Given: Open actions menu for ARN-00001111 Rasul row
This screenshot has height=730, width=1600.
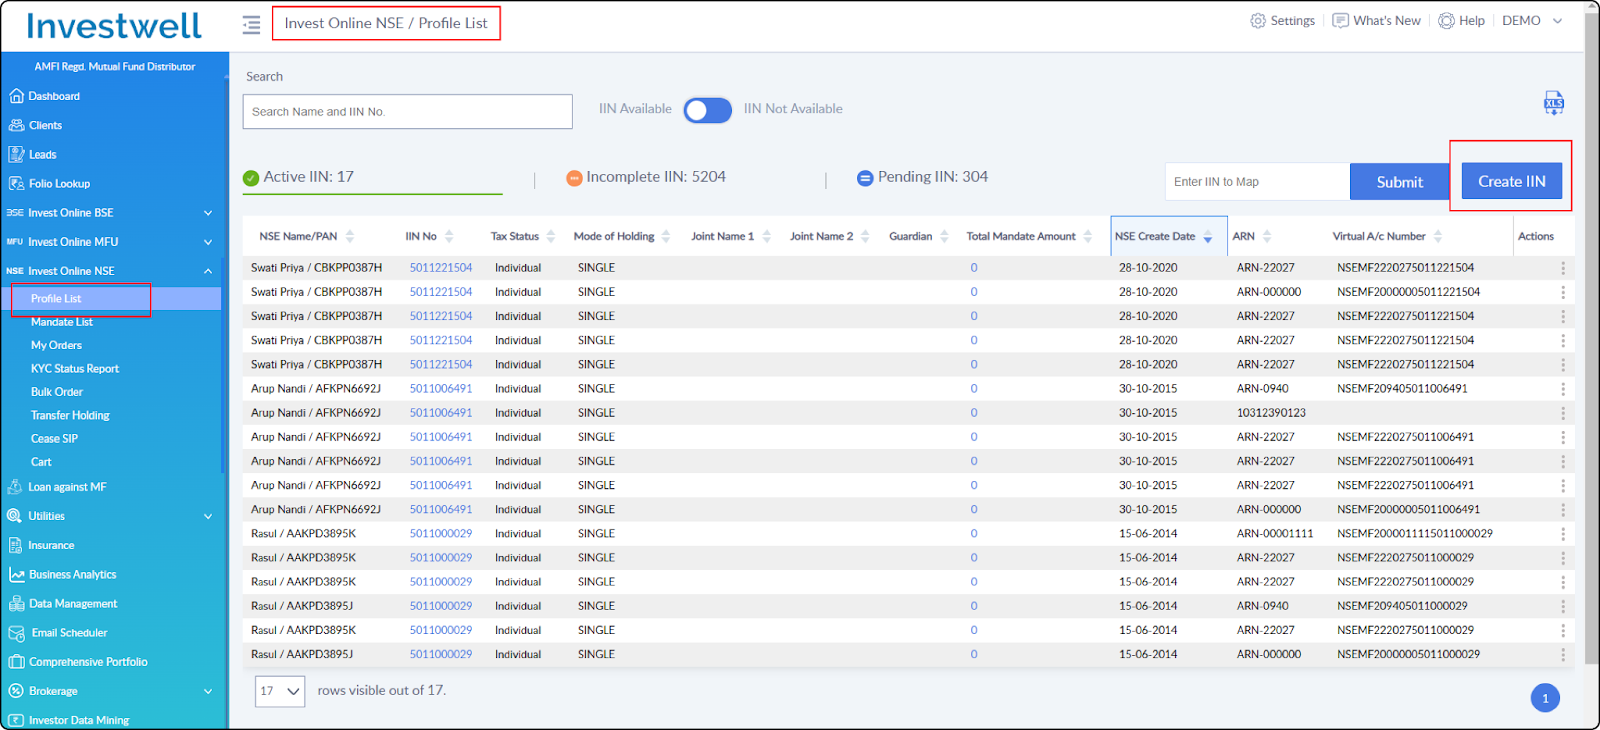Looking at the screenshot, I should (x=1563, y=534).
